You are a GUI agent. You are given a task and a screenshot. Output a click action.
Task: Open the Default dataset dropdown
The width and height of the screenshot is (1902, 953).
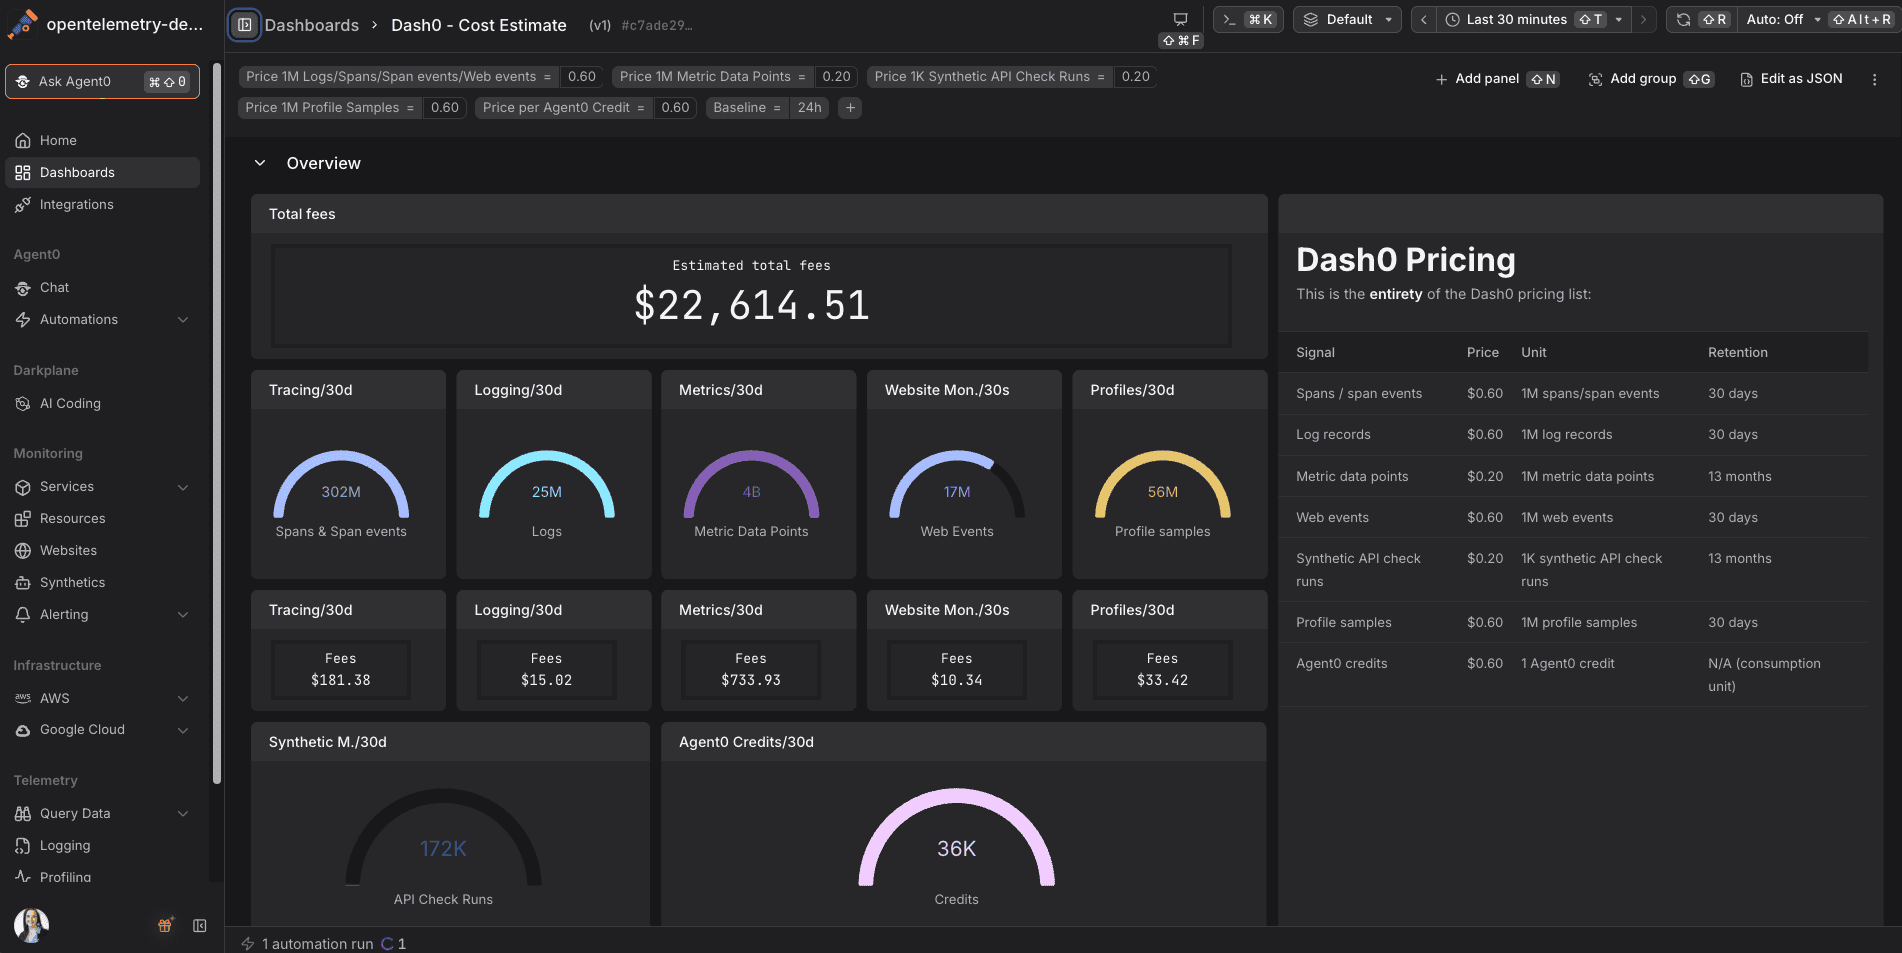click(1347, 20)
